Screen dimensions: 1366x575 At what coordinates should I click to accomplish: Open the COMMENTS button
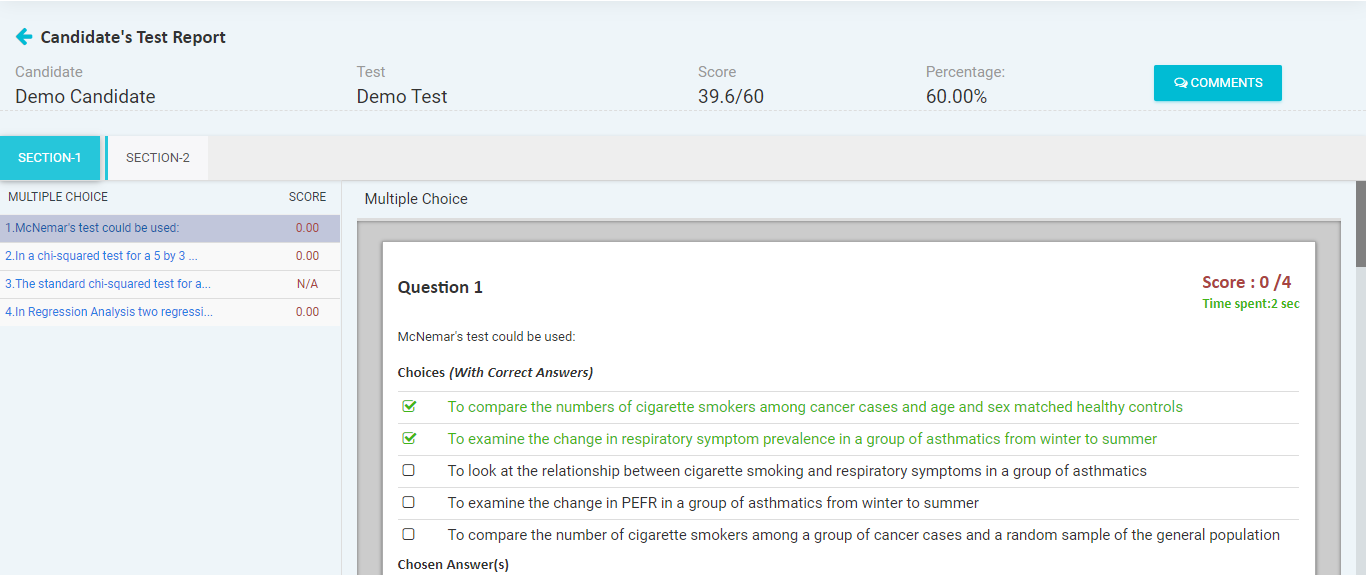(1217, 83)
